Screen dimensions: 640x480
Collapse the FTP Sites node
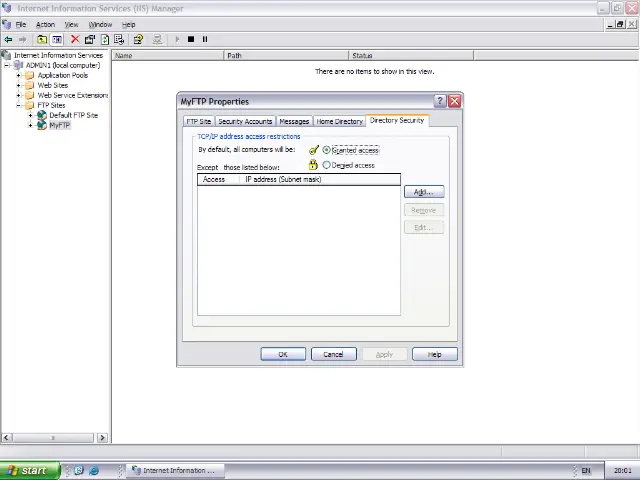coord(18,105)
